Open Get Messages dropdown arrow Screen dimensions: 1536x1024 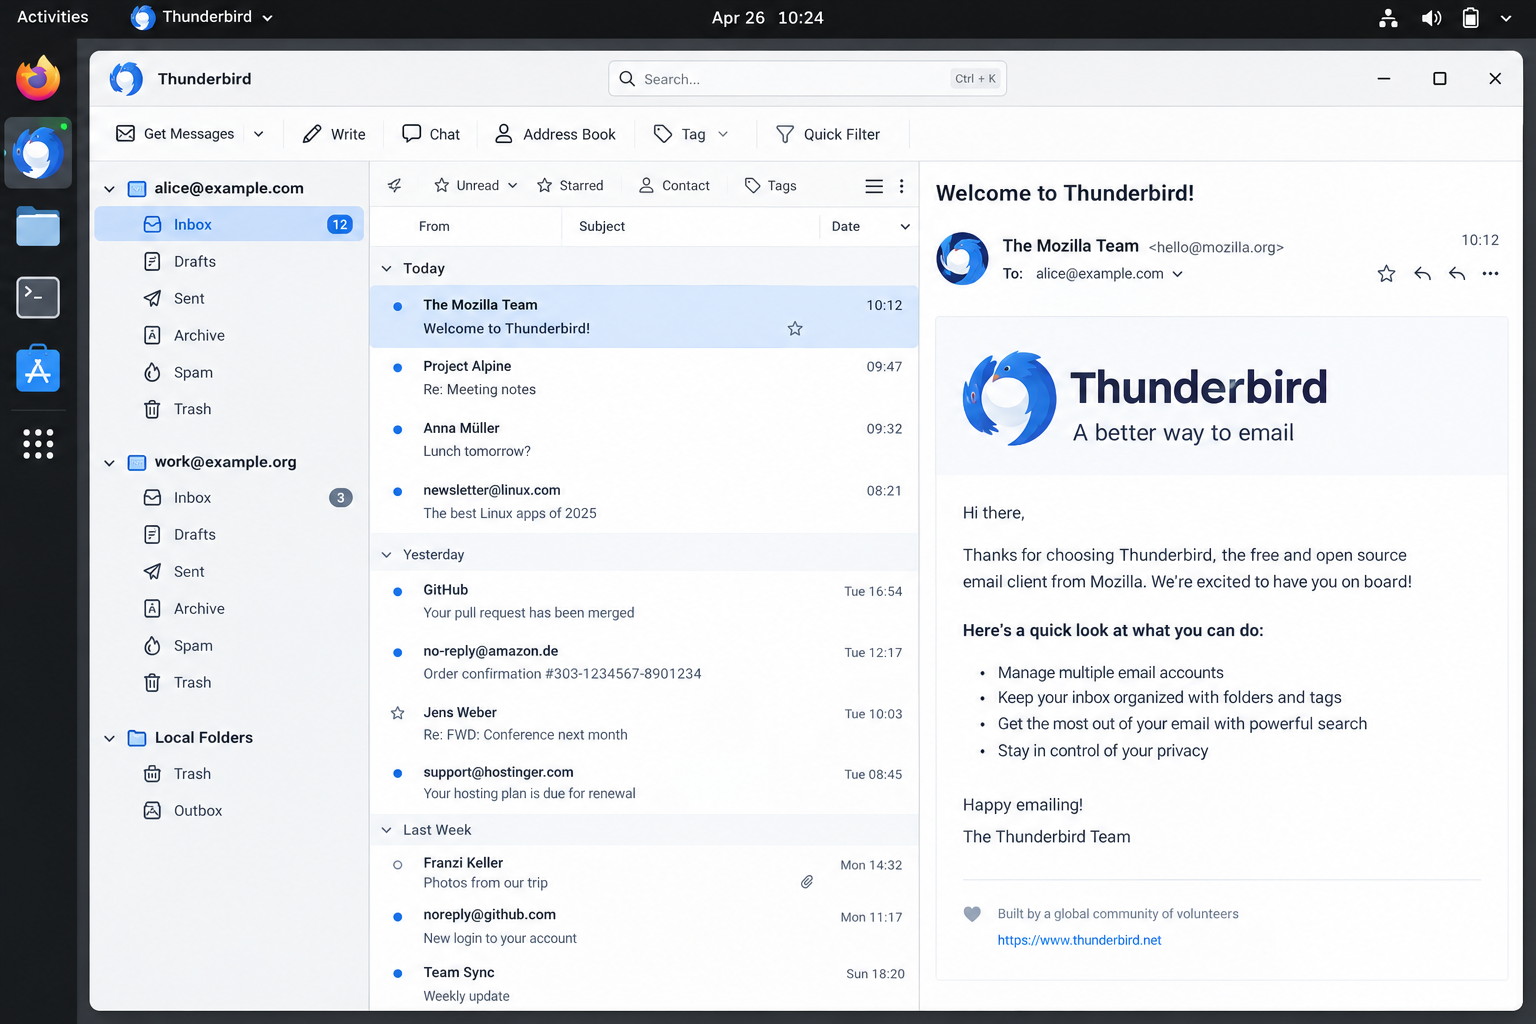coord(259,134)
